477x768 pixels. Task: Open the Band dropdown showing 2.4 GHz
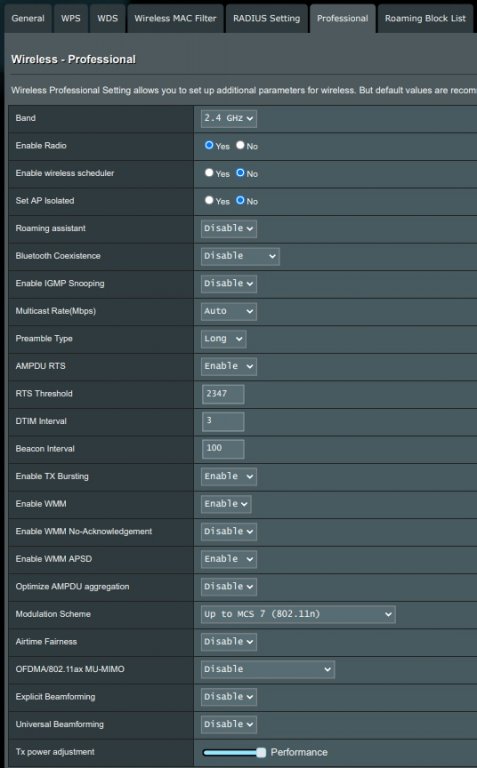[229, 119]
